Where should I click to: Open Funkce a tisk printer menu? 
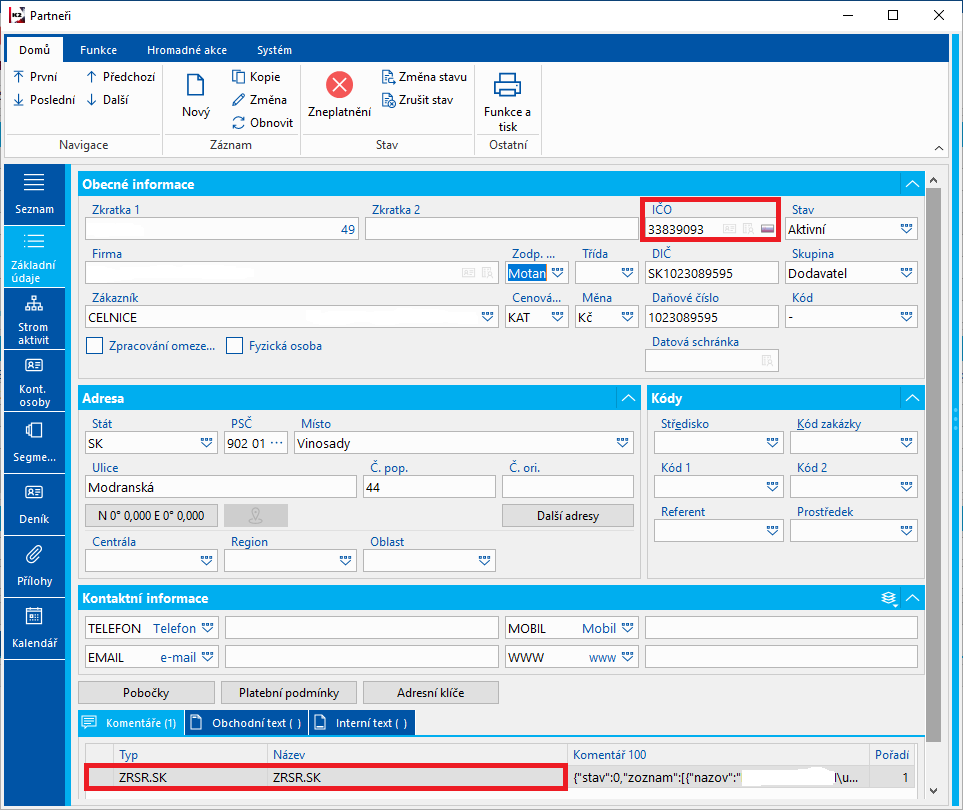(x=507, y=101)
